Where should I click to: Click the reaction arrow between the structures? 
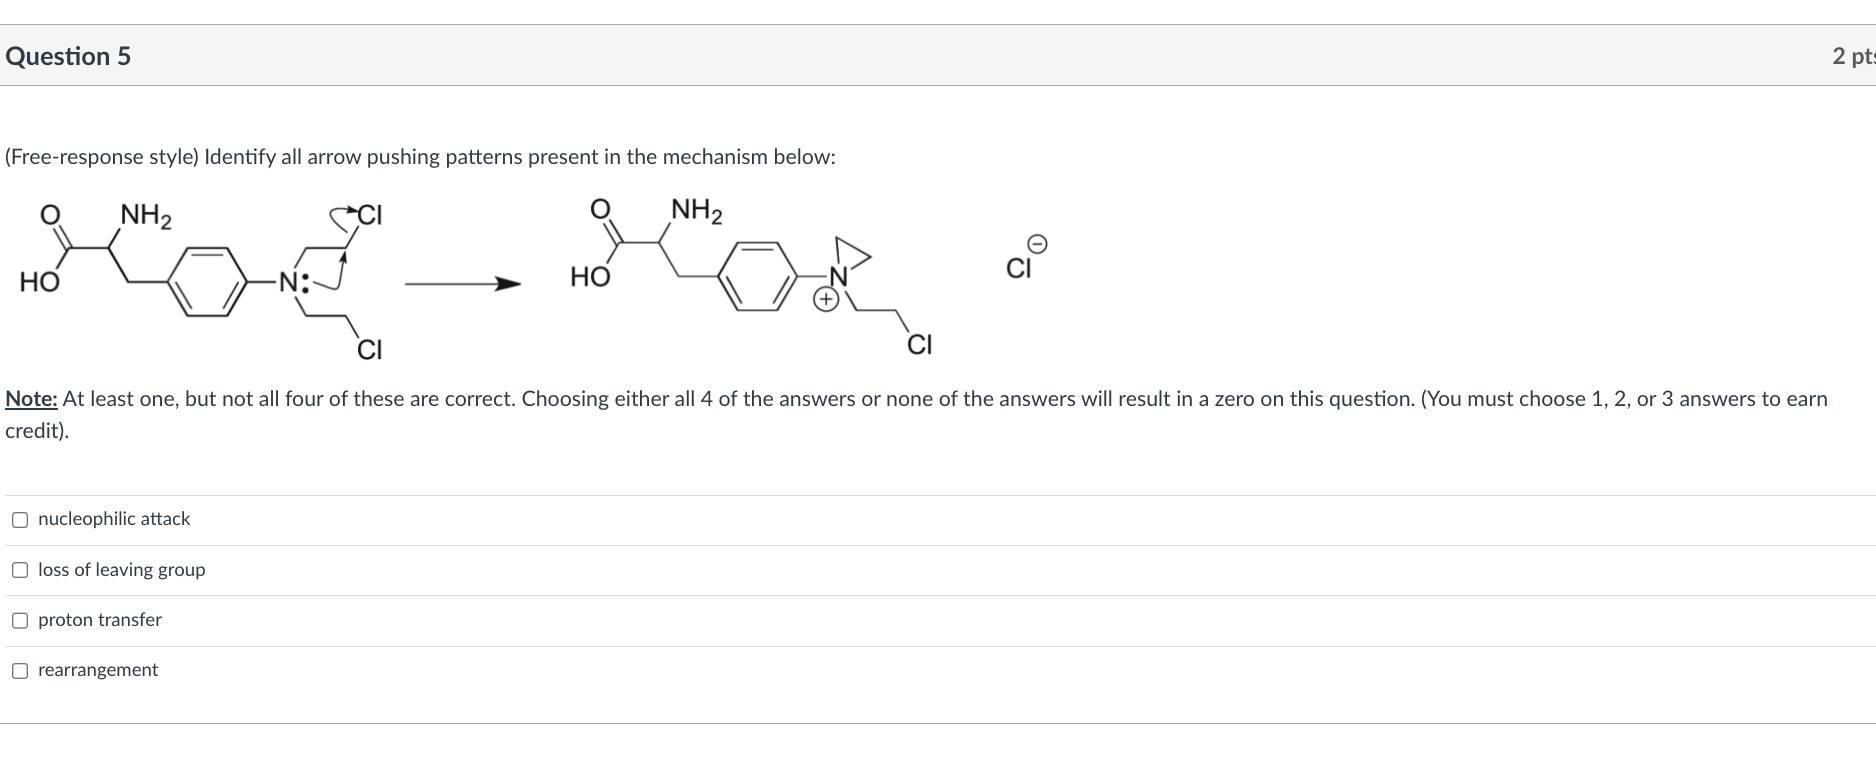463,284
